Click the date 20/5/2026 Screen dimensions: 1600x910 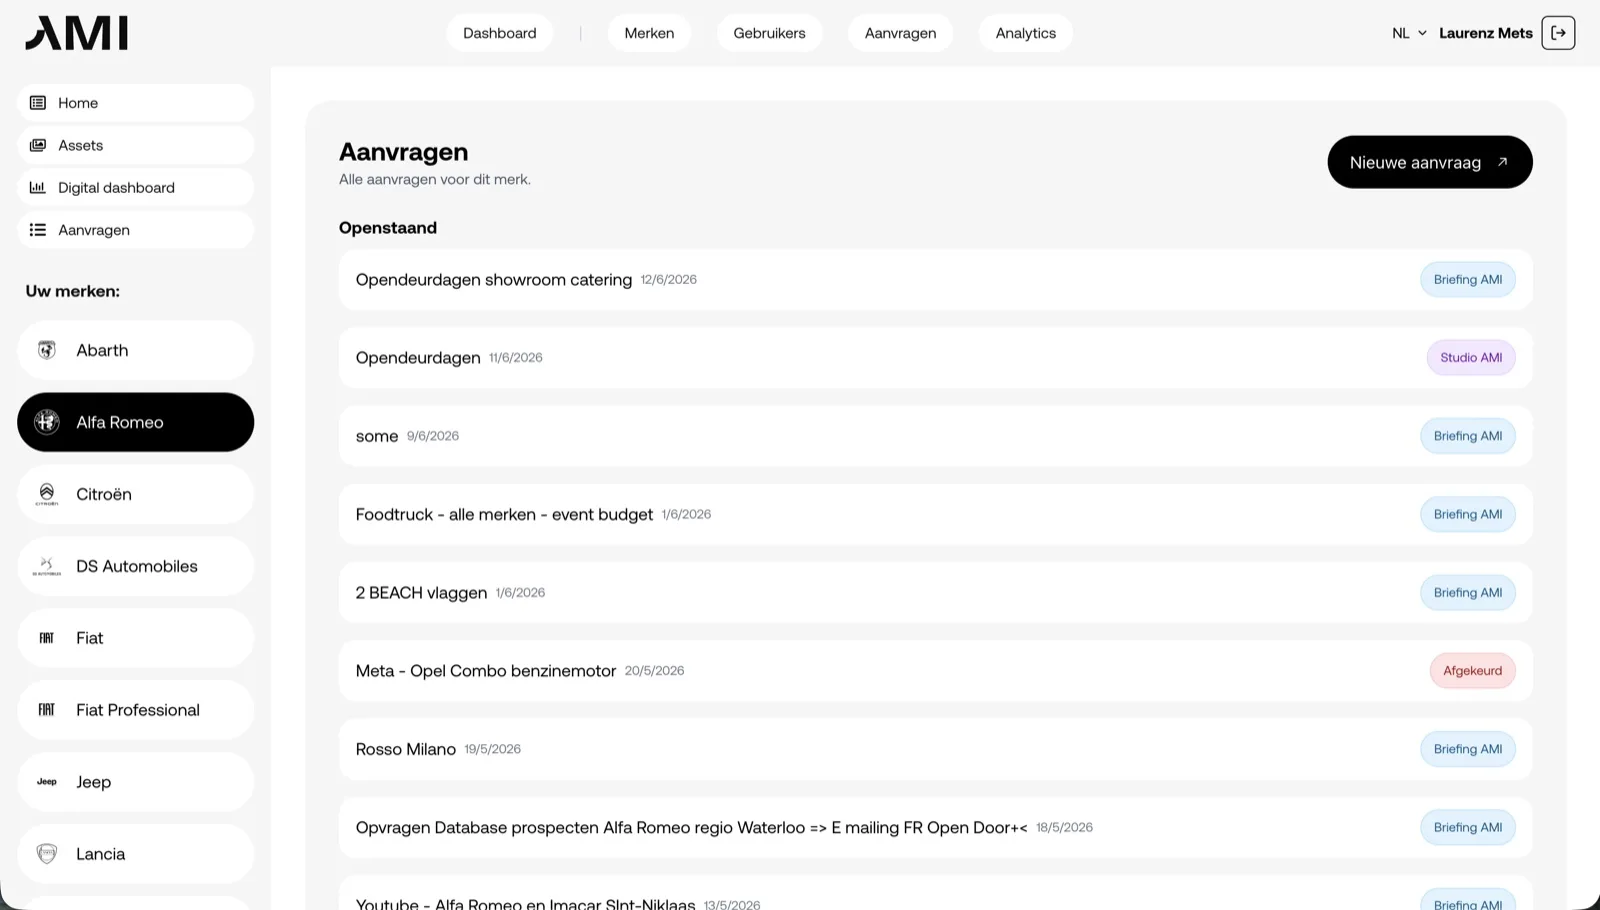click(655, 671)
